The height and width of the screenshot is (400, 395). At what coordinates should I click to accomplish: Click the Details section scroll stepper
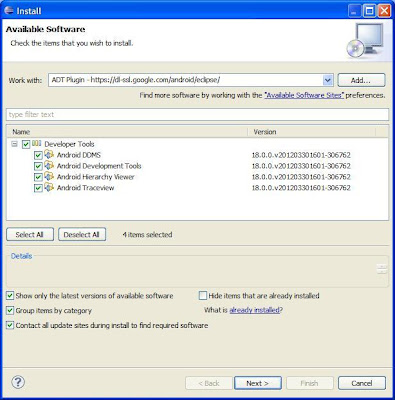click(382, 269)
